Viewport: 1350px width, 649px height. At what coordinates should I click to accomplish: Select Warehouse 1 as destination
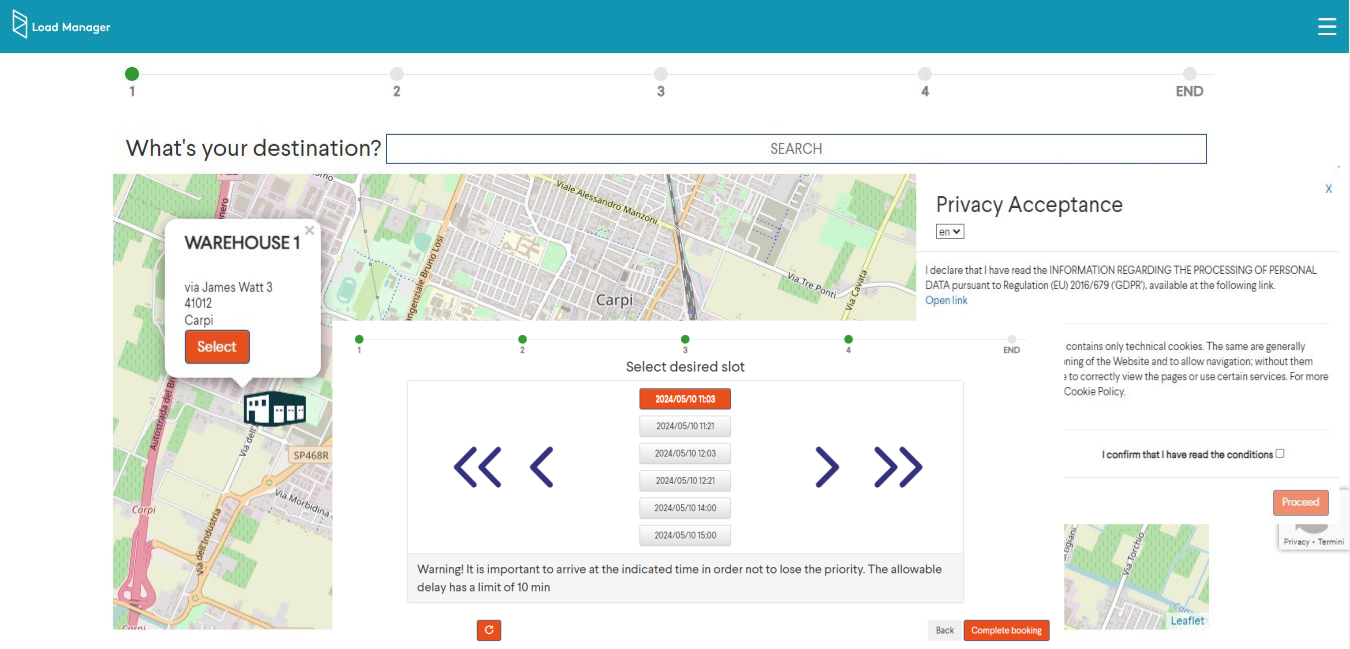click(217, 347)
